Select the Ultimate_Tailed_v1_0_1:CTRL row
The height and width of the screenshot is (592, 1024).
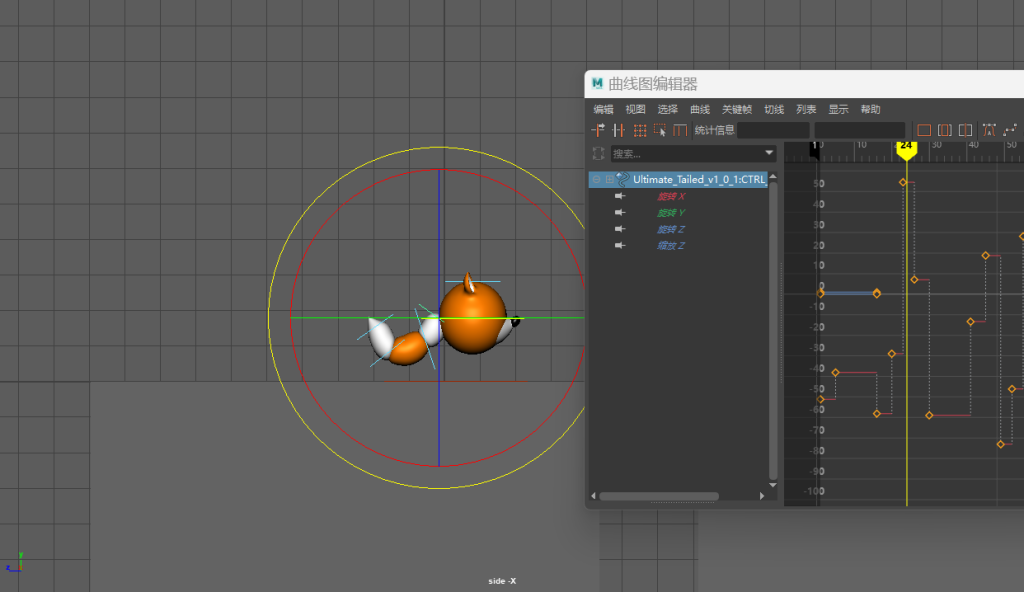point(678,179)
